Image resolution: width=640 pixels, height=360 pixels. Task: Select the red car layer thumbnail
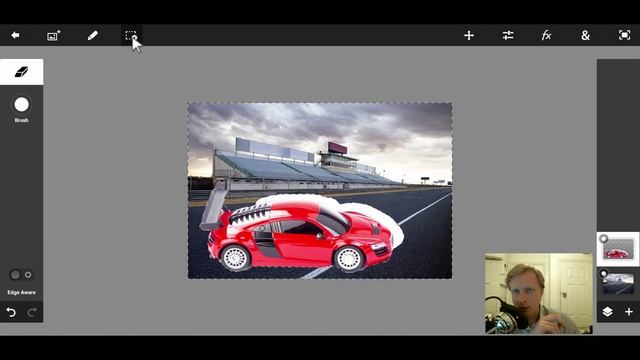(x=619, y=249)
